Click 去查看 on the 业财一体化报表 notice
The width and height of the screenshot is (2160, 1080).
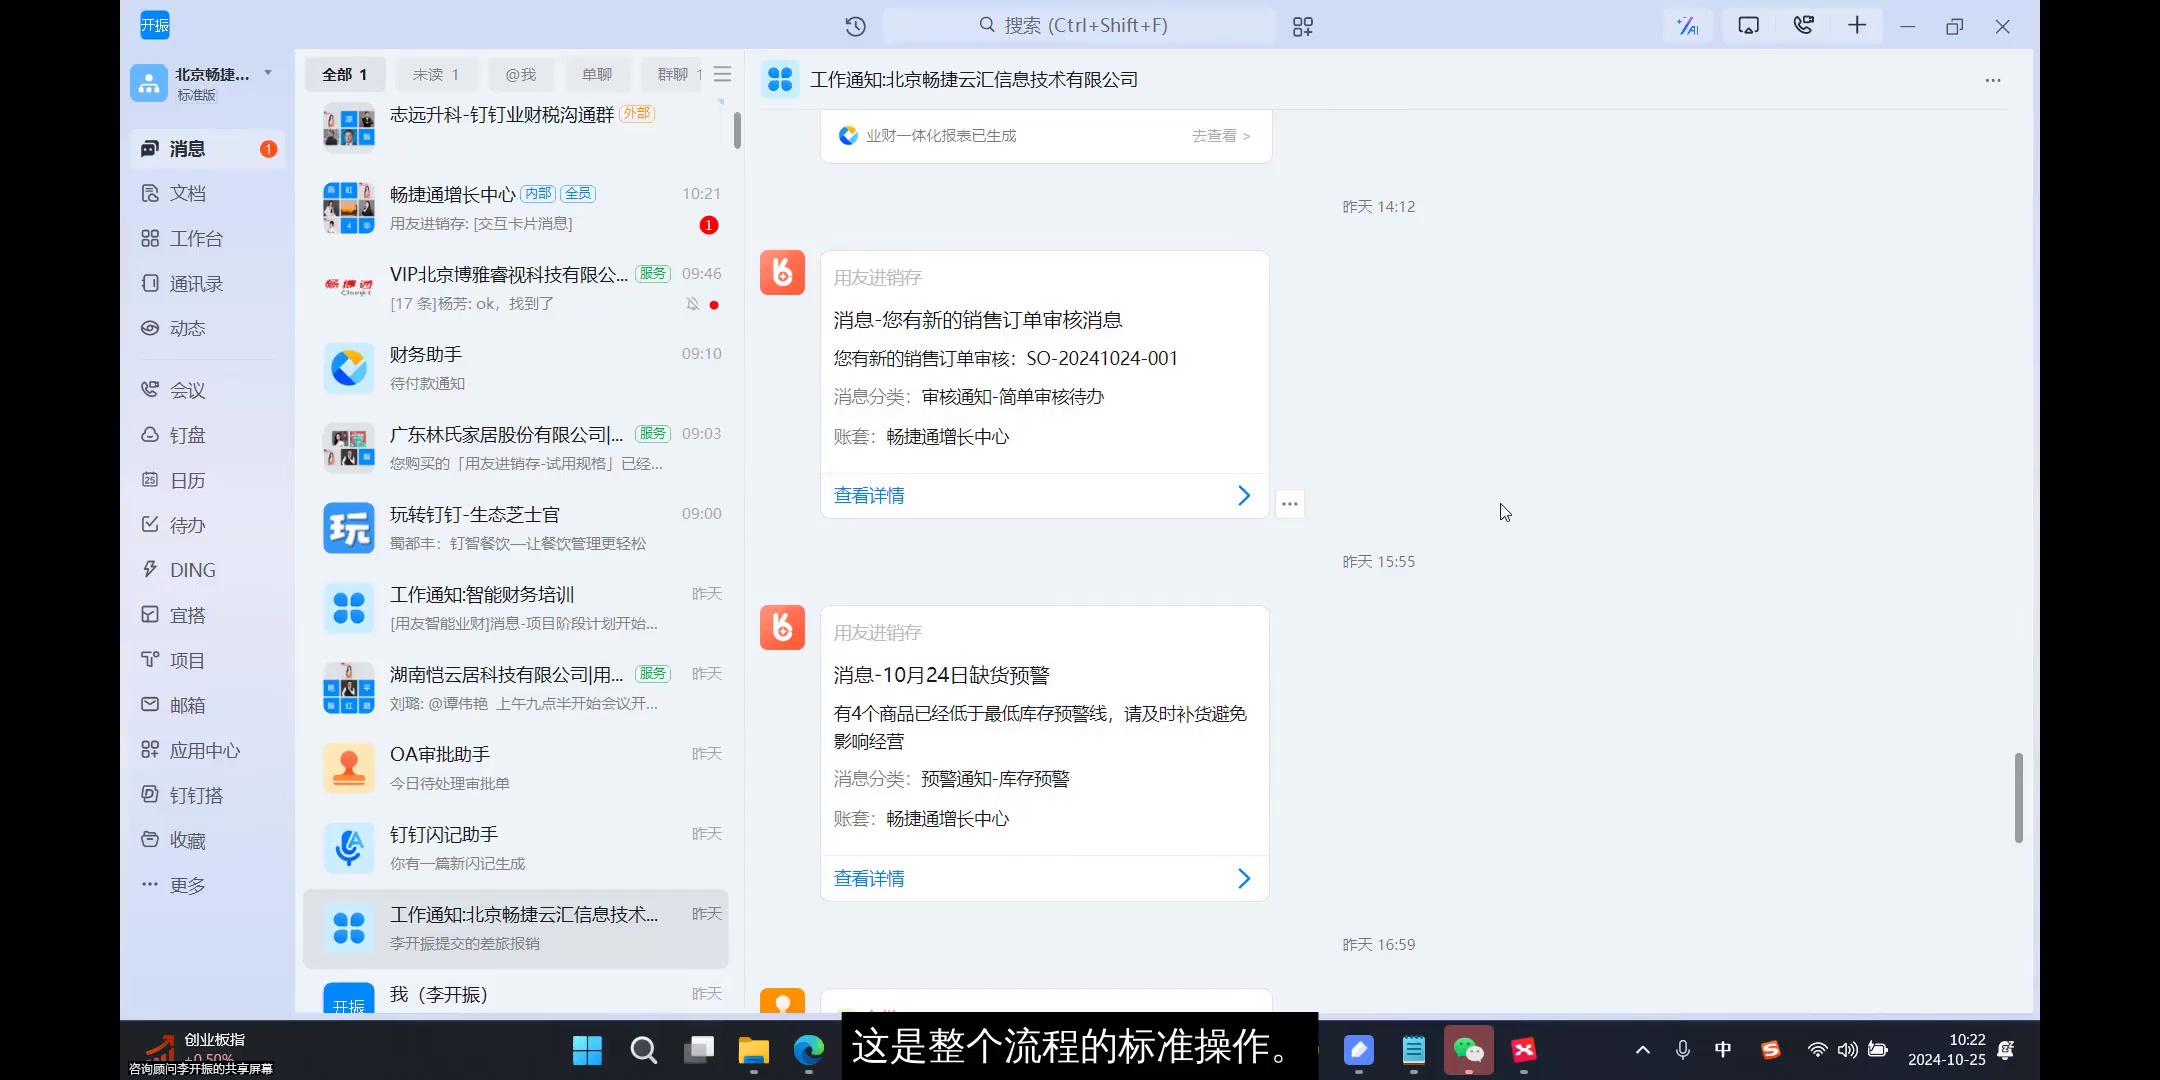[1216, 136]
